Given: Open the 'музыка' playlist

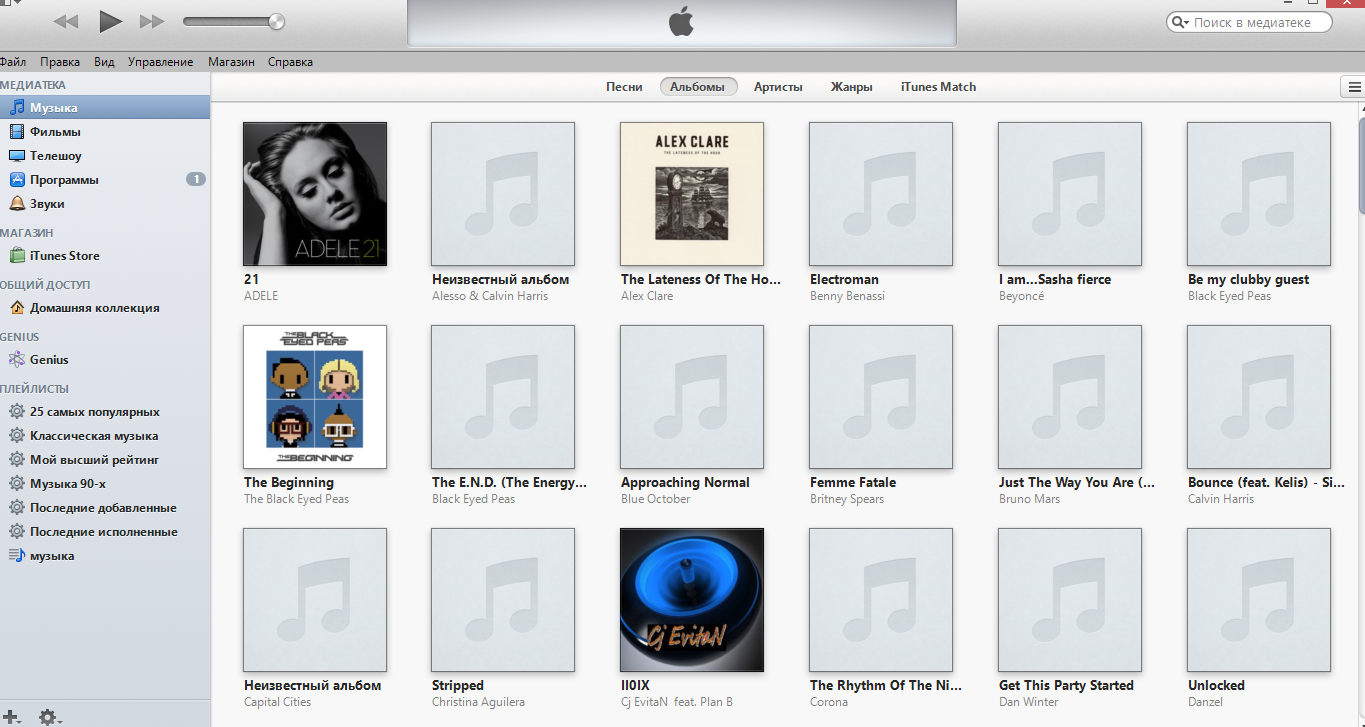Looking at the screenshot, I should (105, 555).
